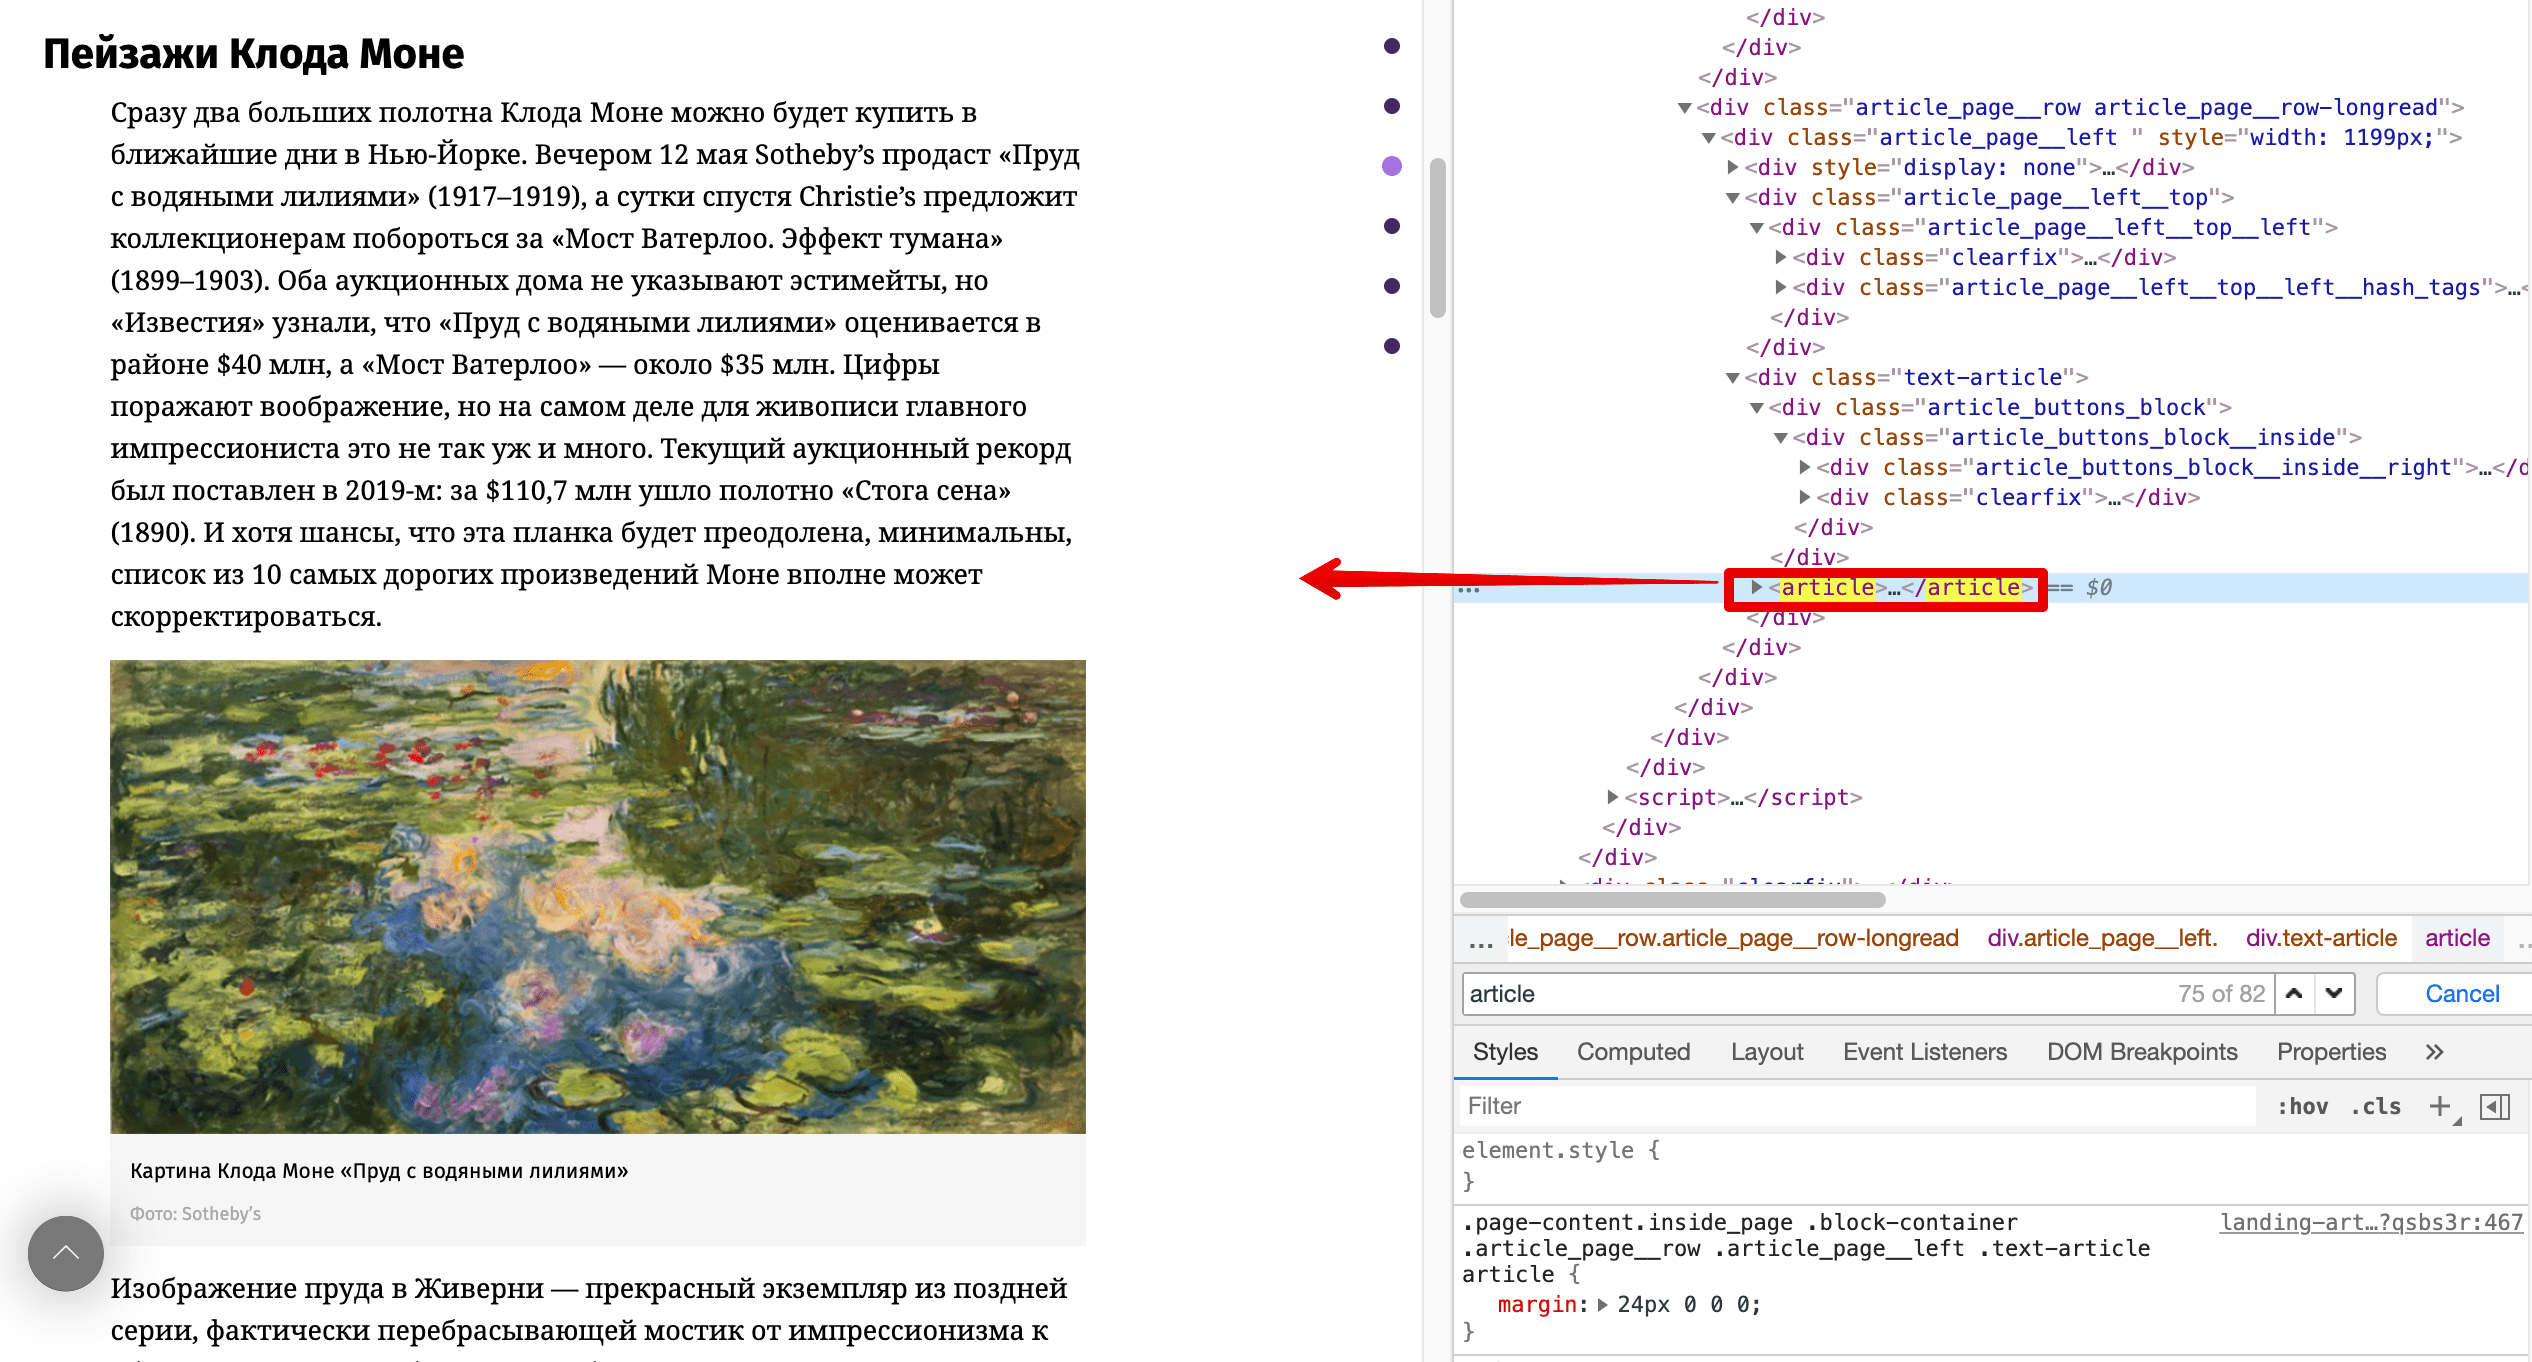Click the second page navigation dot
Viewport: 2532px width, 1362px height.
tap(1391, 106)
